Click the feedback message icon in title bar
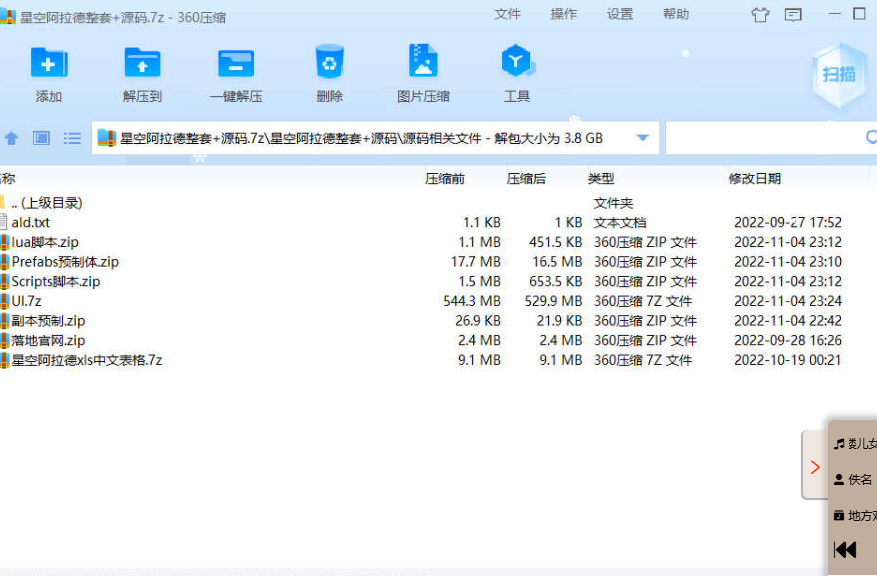Image resolution: width=877 pixels, height=576 pixels. coord(793,15)
